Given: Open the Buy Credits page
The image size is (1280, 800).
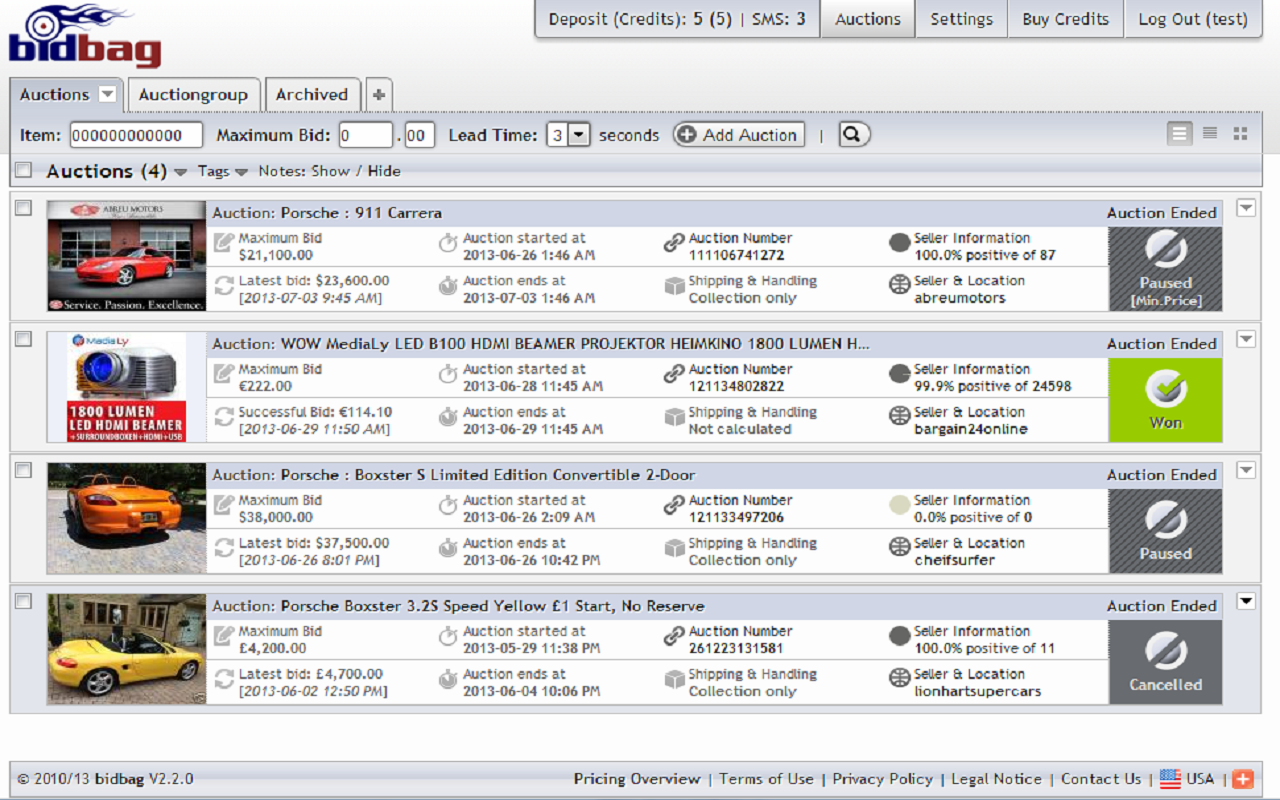Looking at the screenshot, I should point(1065,19).
